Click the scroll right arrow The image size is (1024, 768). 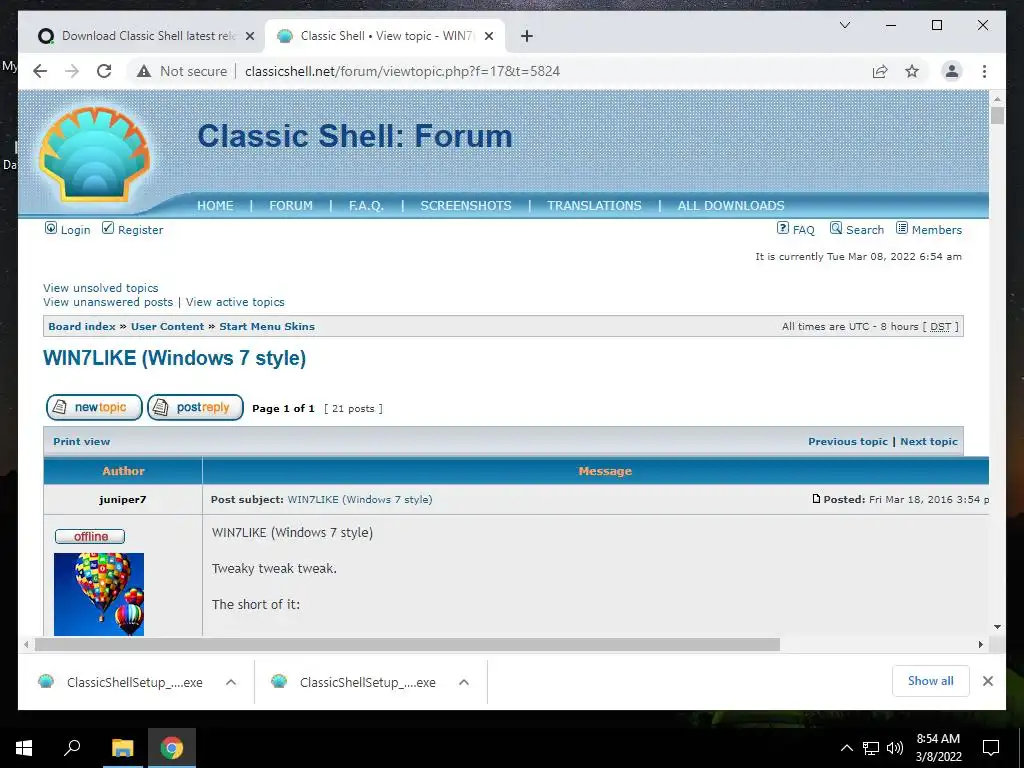pos(981,645)
